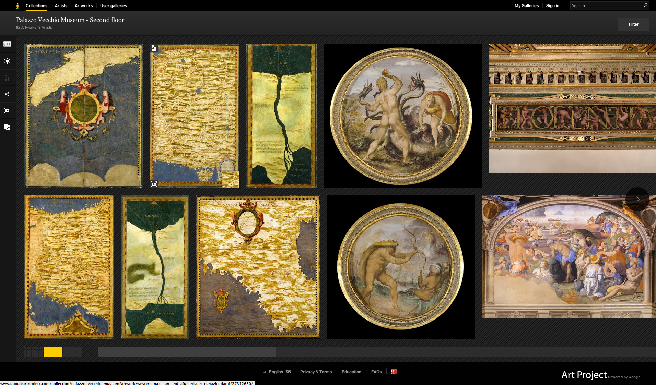
Task: Open the English language selector in footer
Action: pos(277,371)
